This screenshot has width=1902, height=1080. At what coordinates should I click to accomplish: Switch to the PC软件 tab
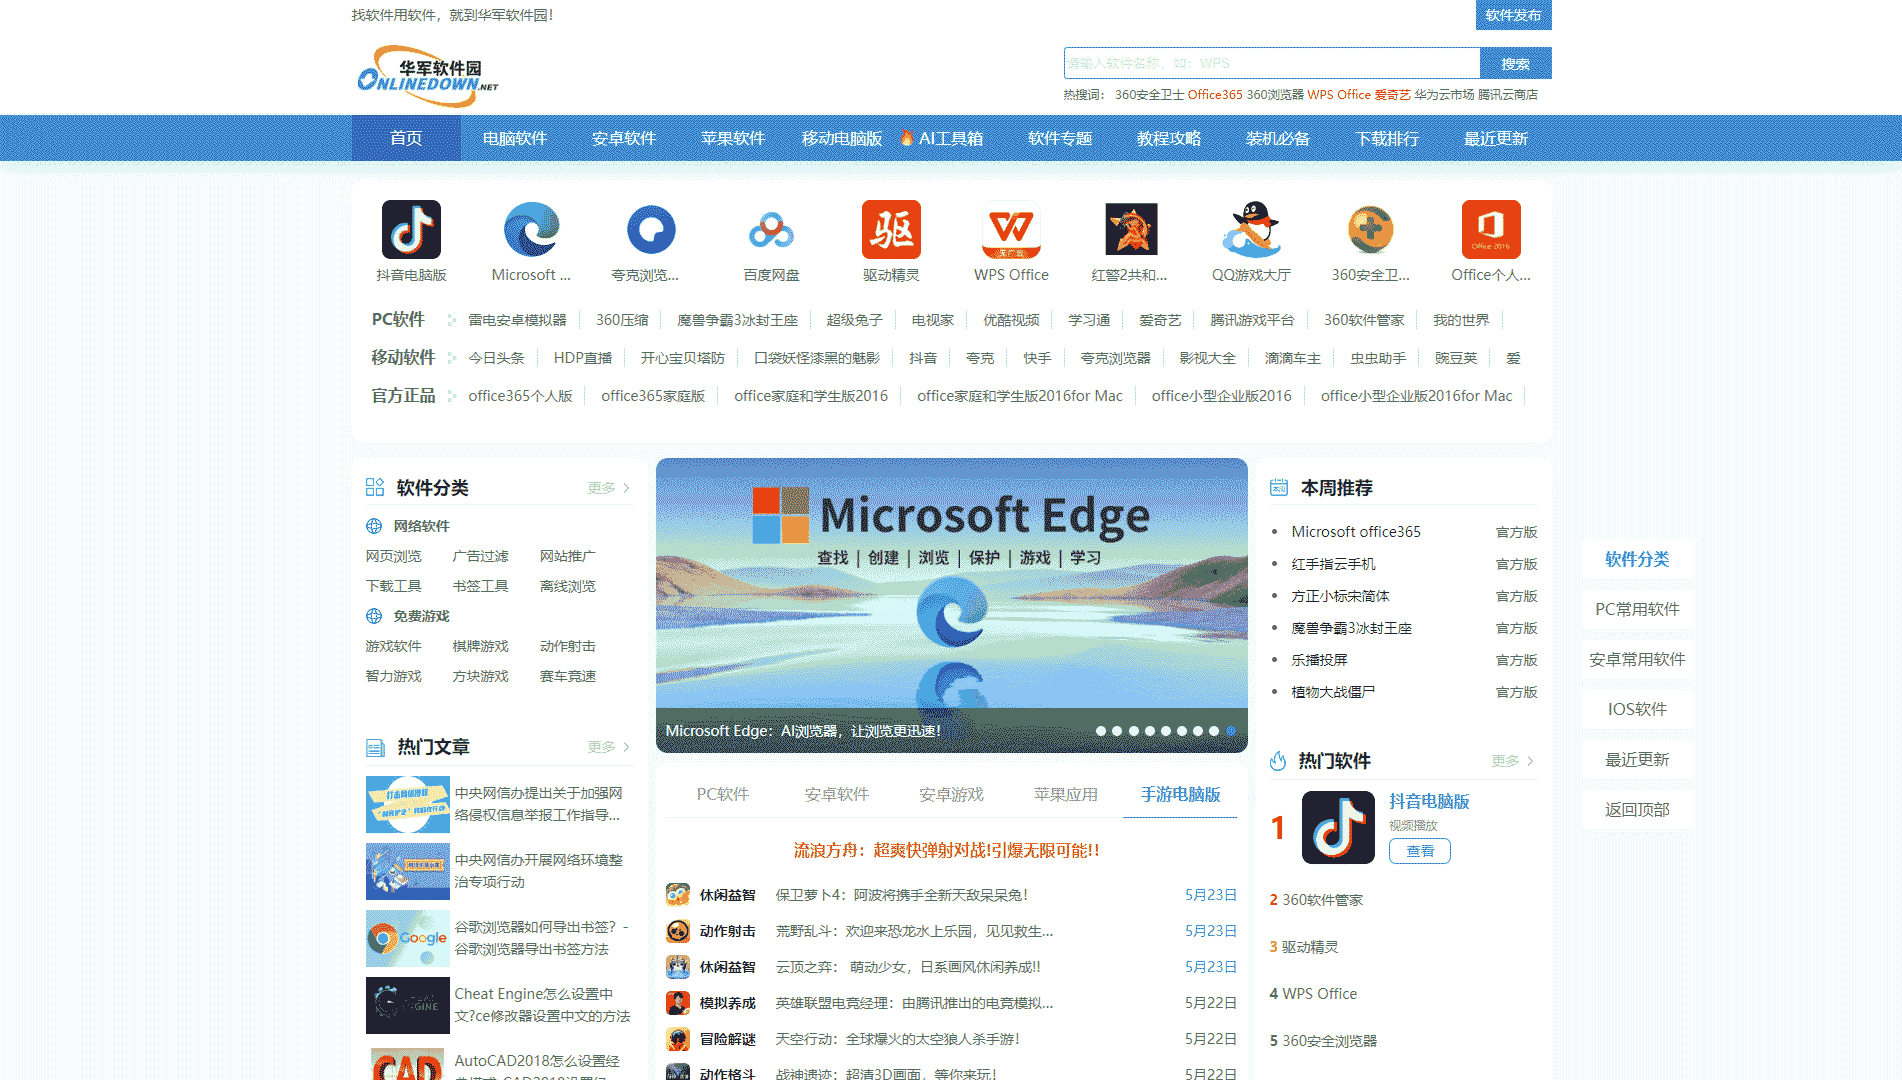point(723,794)
